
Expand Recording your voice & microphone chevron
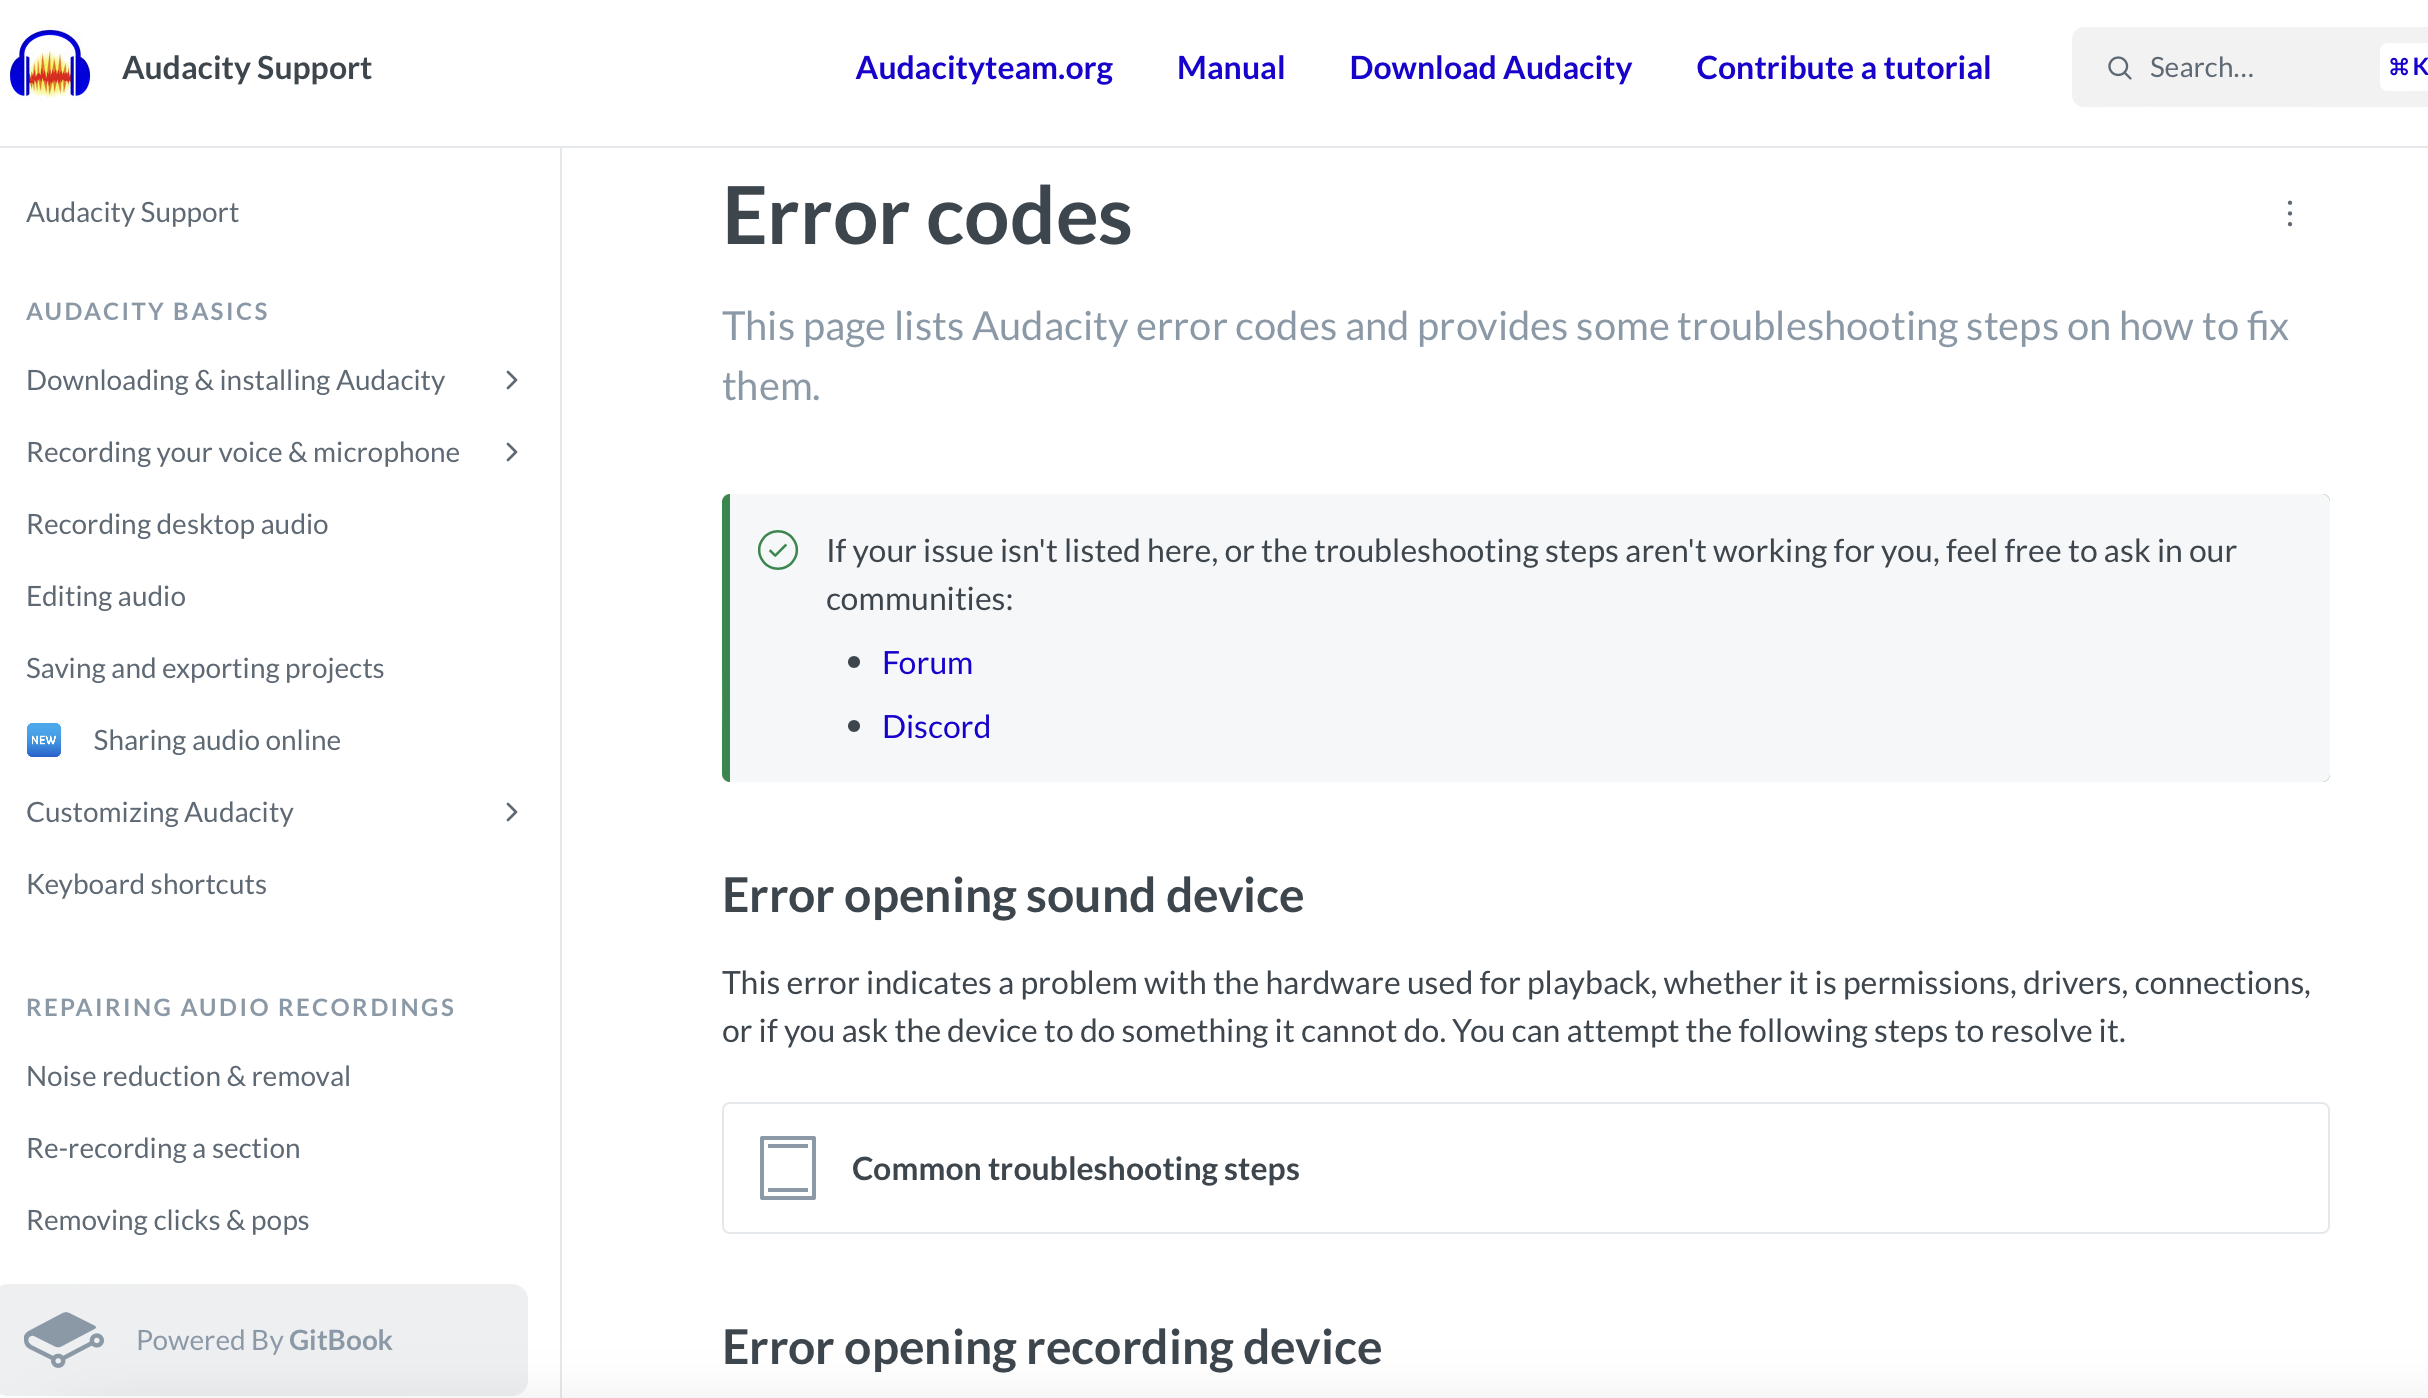coord(512,452)
